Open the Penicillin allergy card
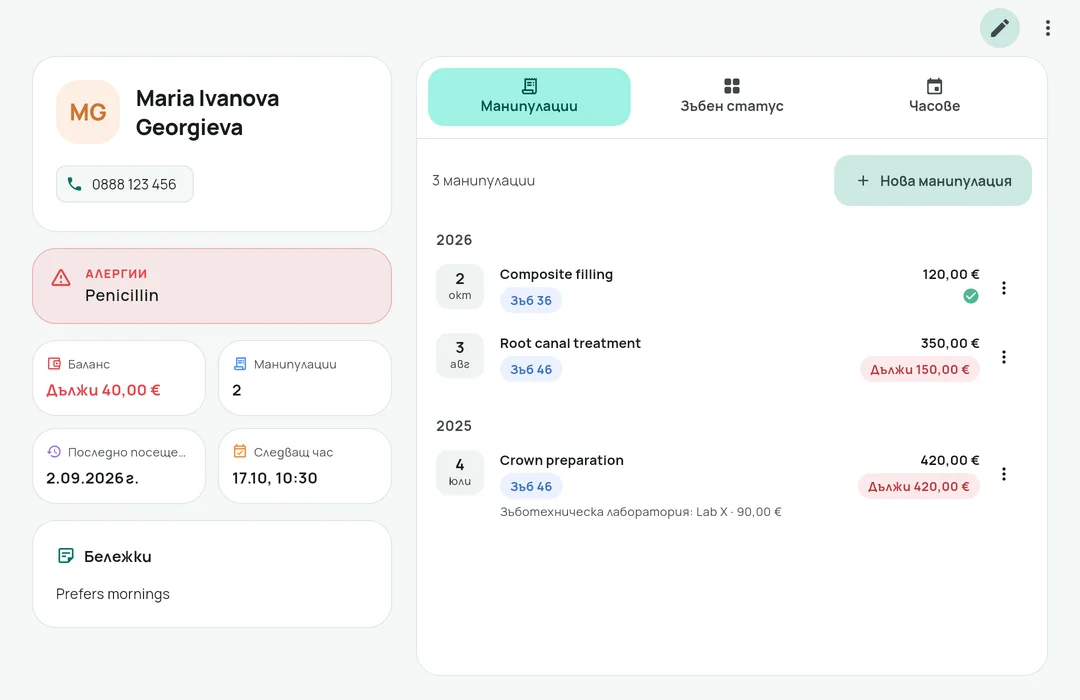The height and width of the screenshot is (700, 1080). [x=212, y=286]
